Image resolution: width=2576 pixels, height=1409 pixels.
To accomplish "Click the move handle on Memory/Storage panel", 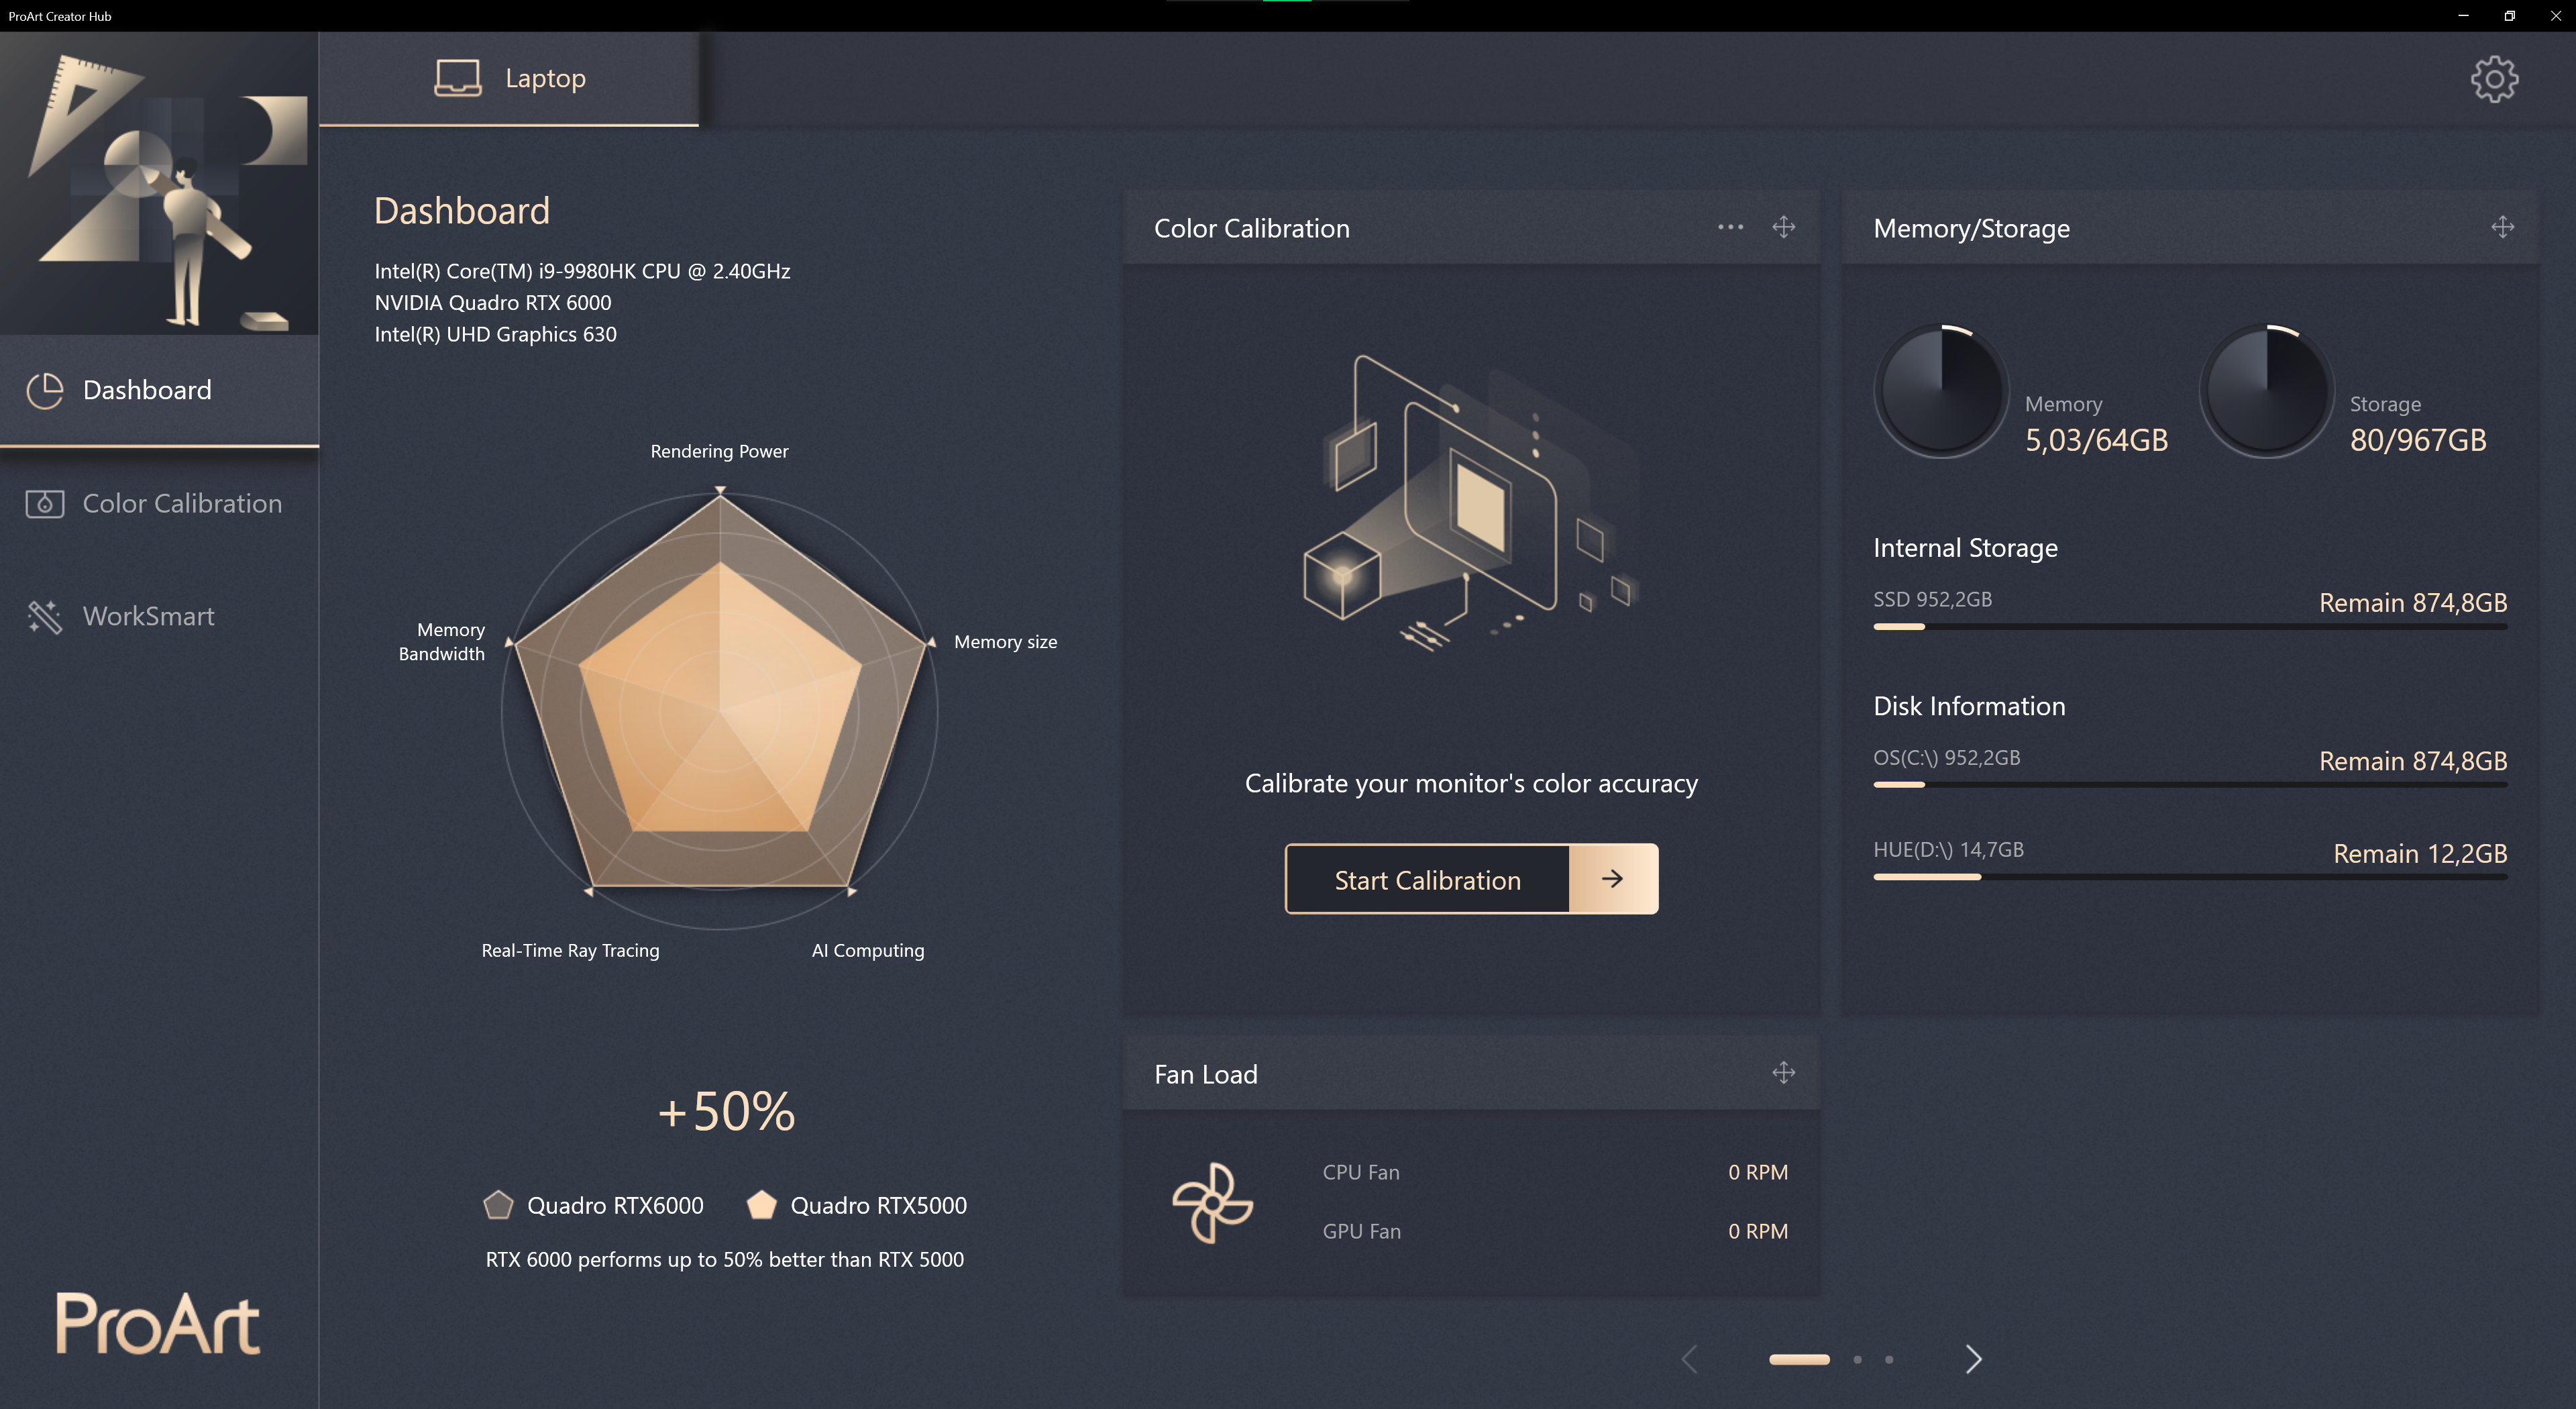I will (2502, 227).
